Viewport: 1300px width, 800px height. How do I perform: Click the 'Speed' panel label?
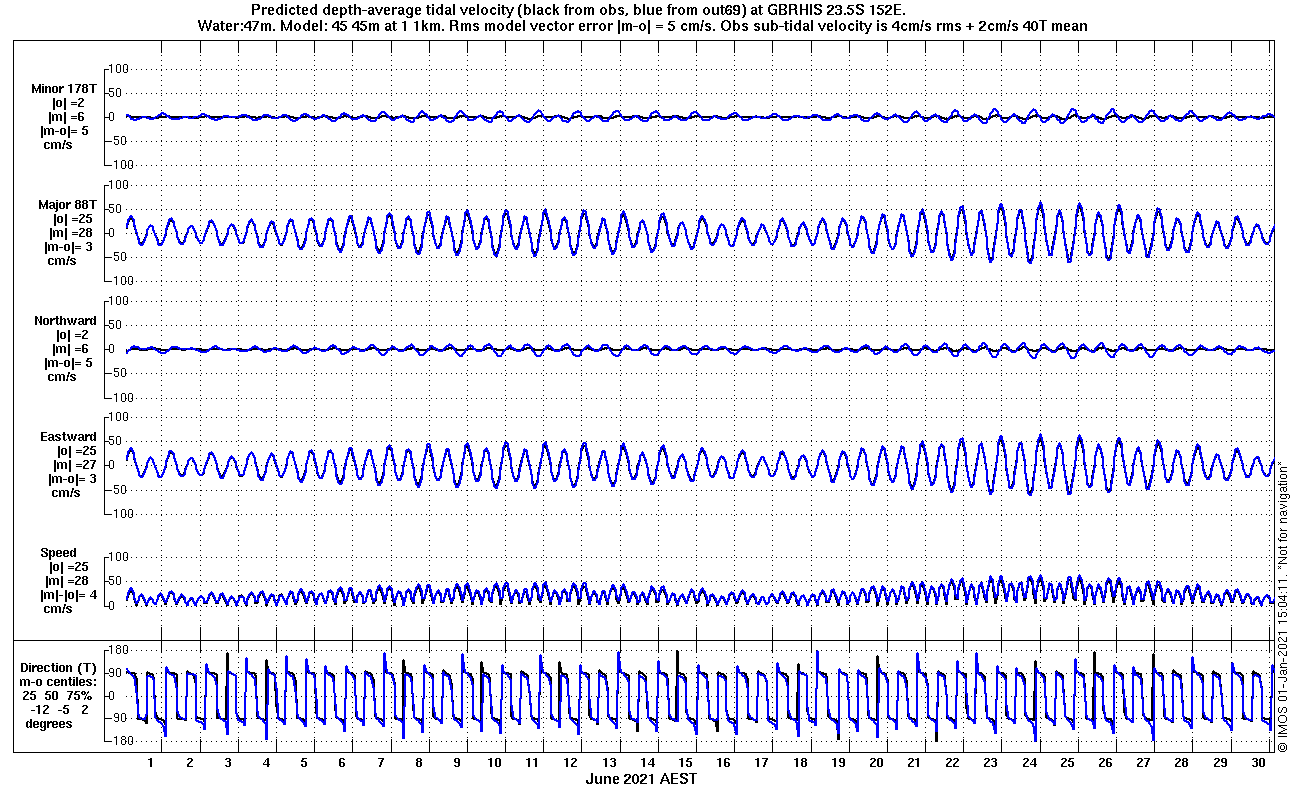coord(58,553)
